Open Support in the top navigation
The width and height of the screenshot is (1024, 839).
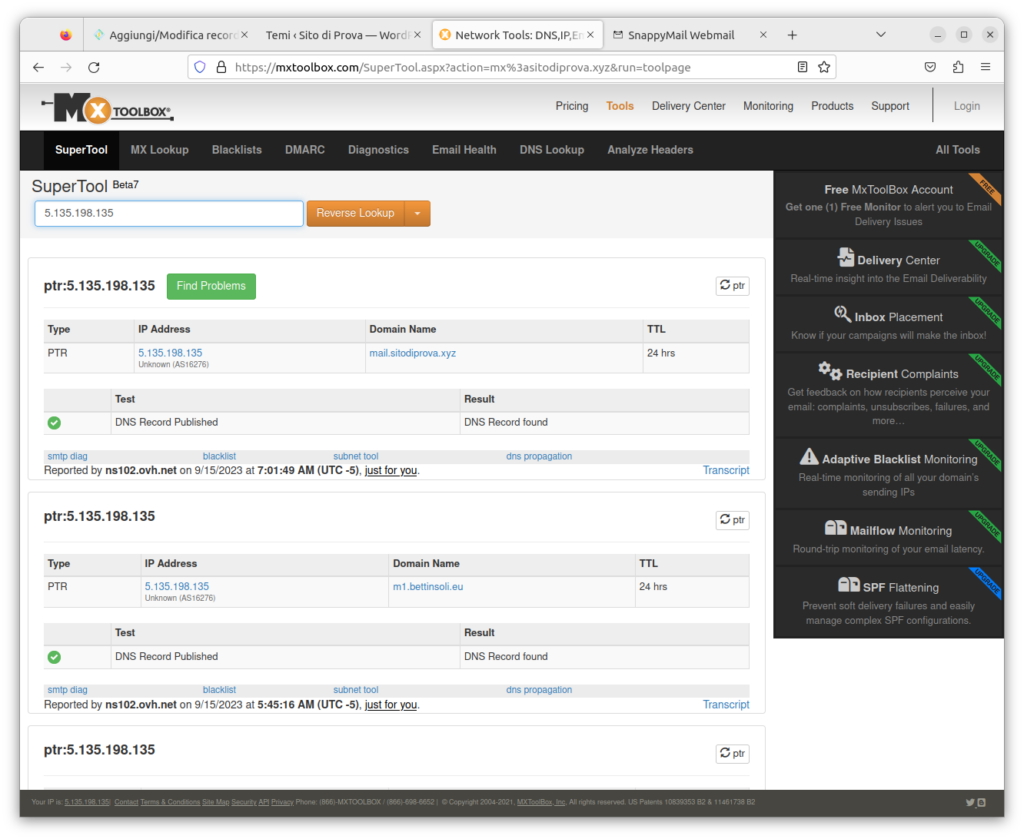click(889, 106)
